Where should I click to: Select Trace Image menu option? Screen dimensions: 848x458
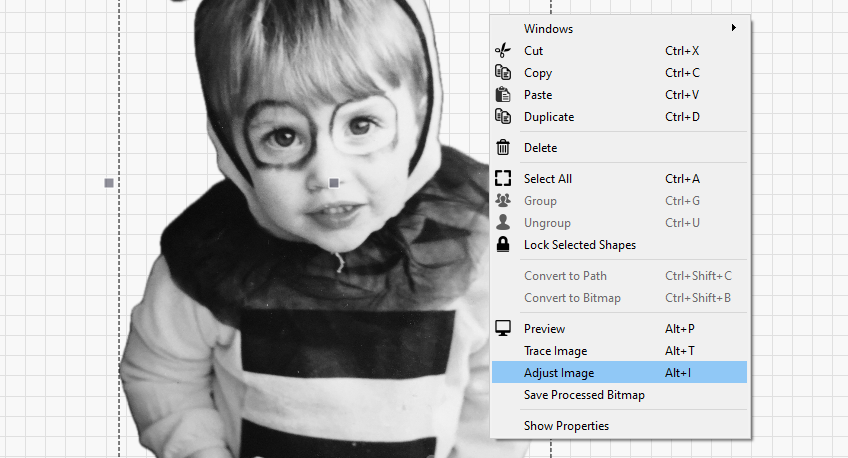coord(555,351)
